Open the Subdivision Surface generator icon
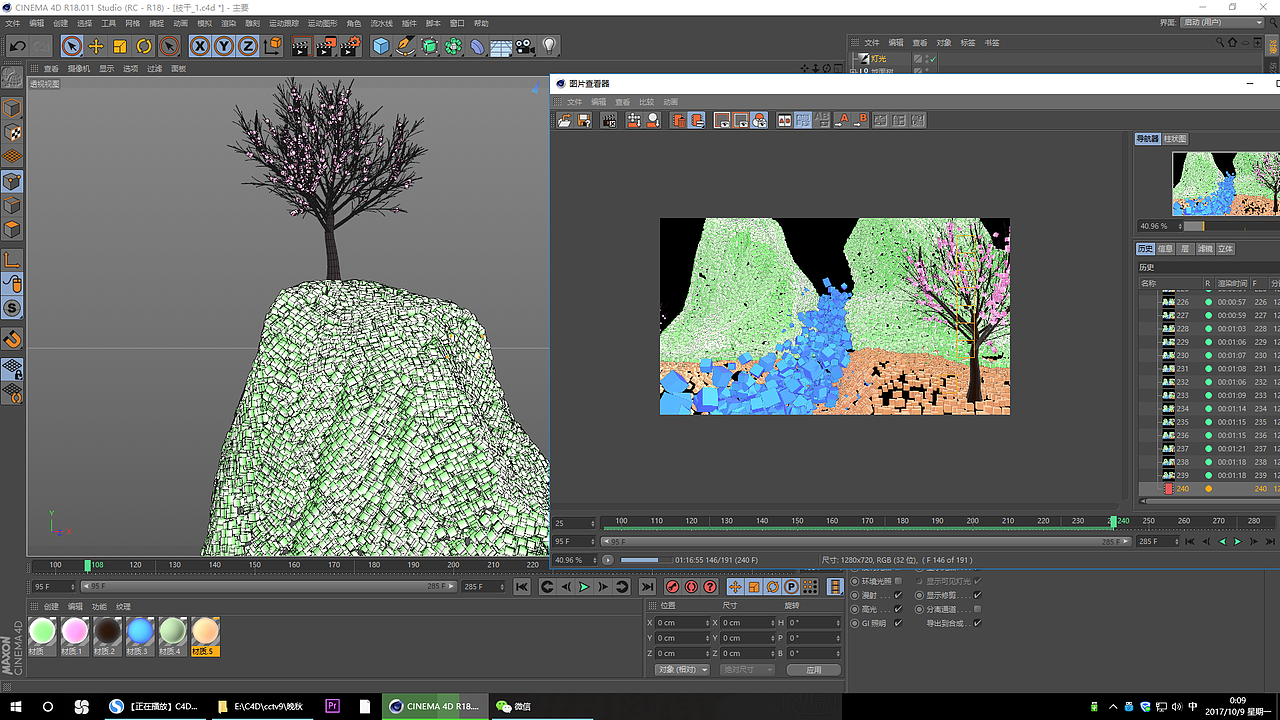1280x720 pixels. [x=430, y=46]
